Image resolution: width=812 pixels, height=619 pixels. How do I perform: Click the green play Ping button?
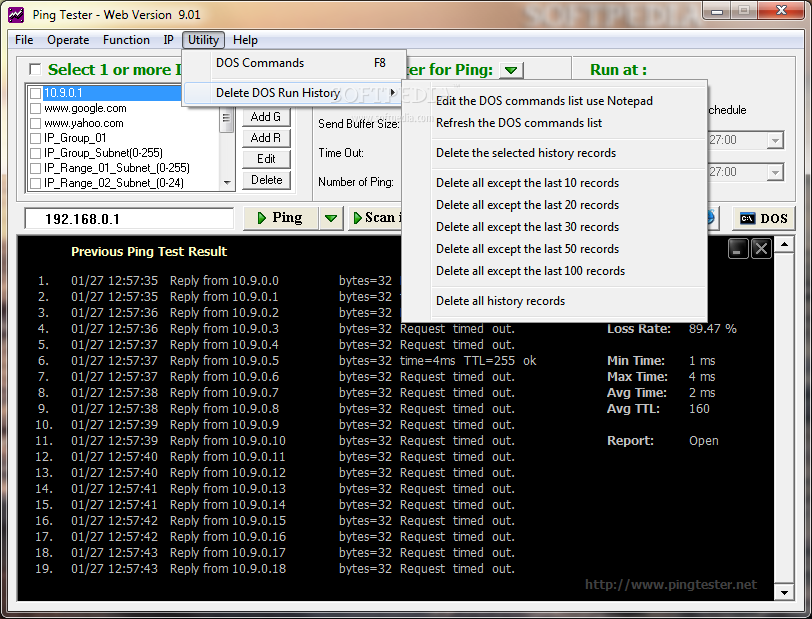point(280,218)
